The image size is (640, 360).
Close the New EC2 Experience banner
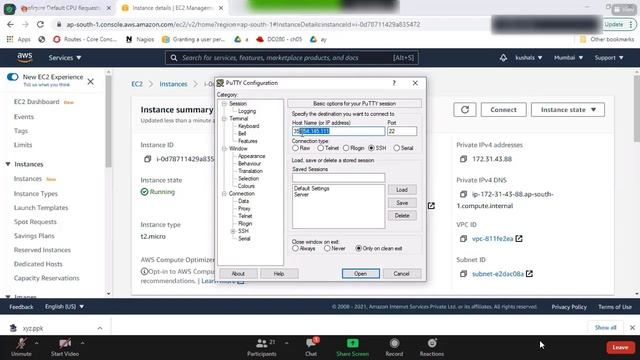click(x=91, y=82)
